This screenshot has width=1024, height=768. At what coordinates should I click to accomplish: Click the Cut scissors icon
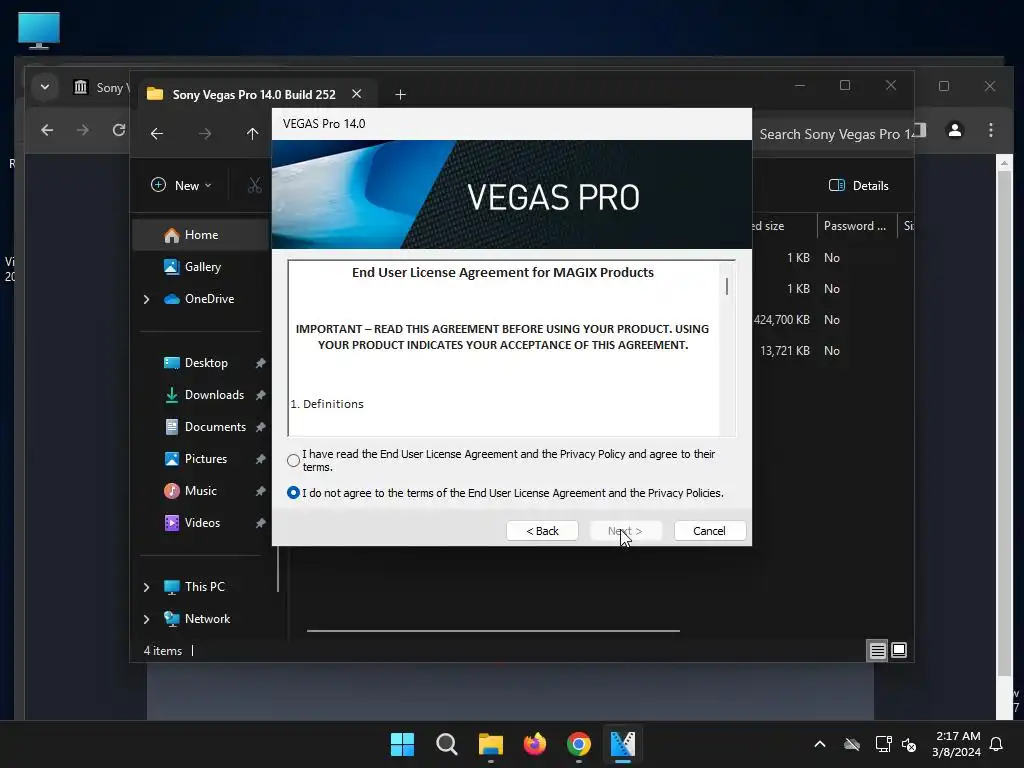(255, 185)
